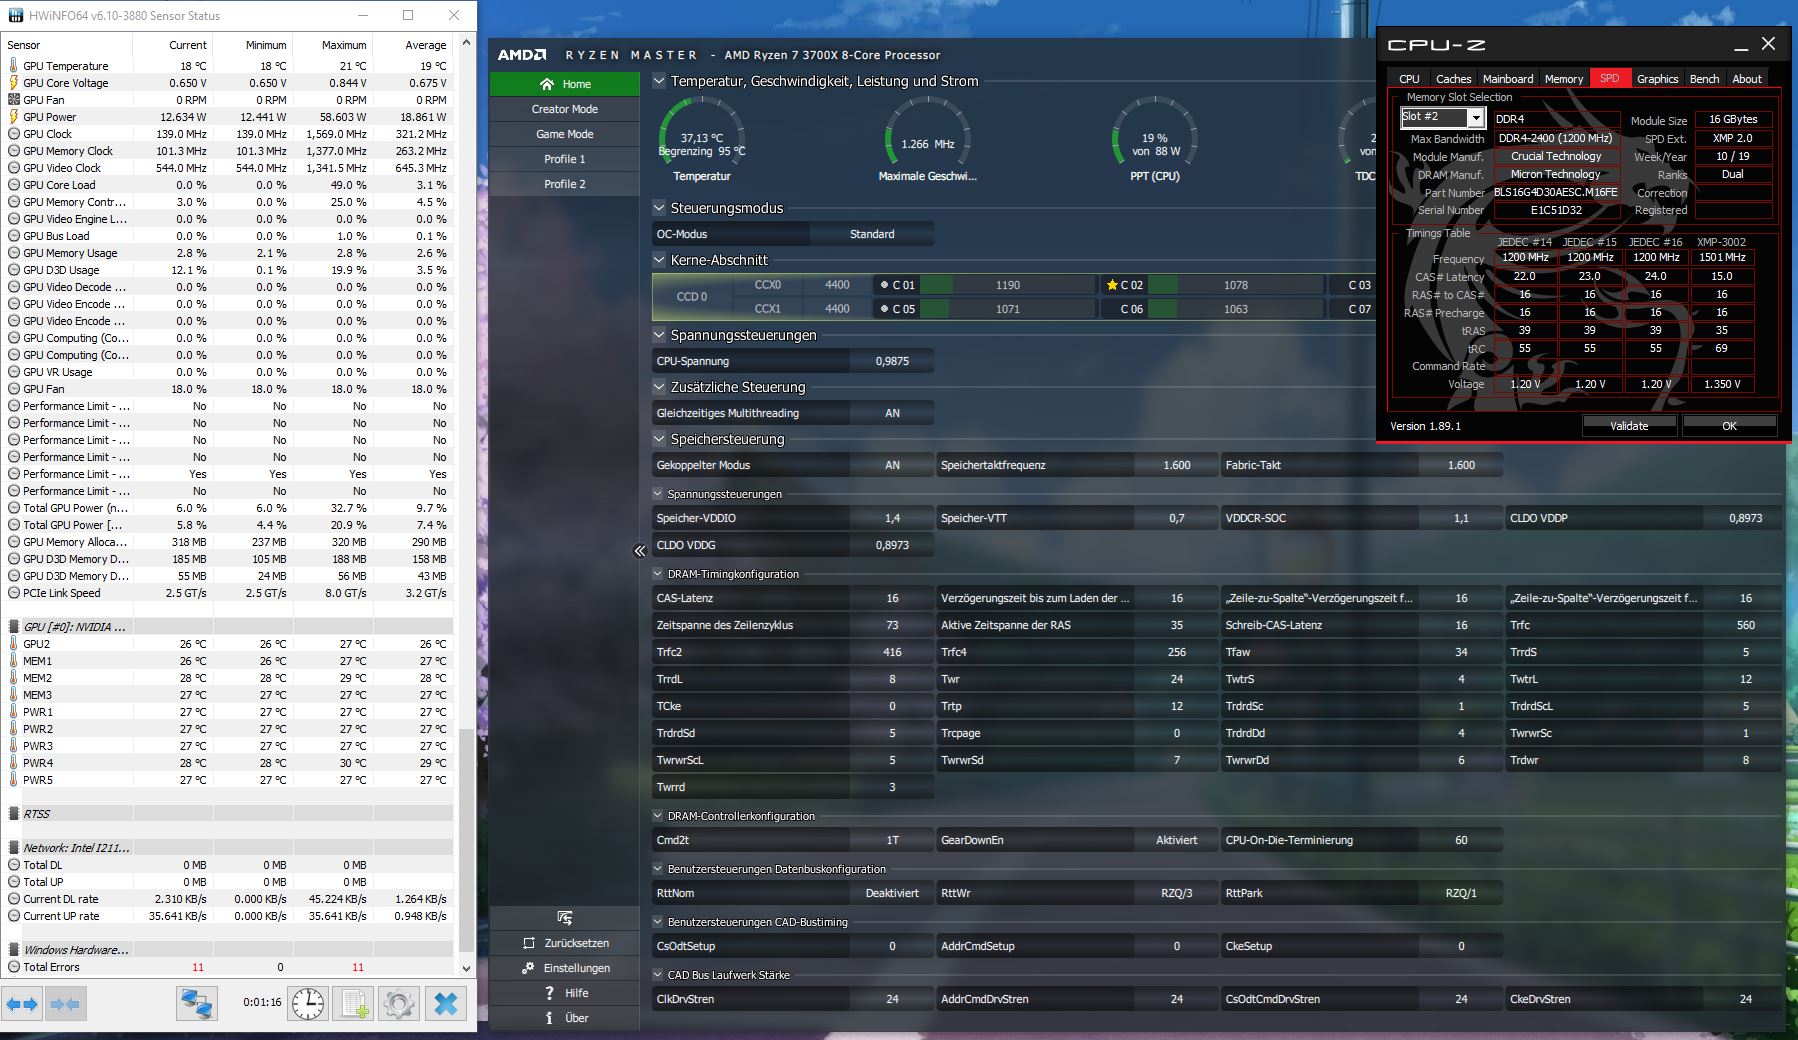Click thermometer icon beside GPU2 sensor
Image resolution: width=1798 pixels, height=1040 pixels.
14,644
